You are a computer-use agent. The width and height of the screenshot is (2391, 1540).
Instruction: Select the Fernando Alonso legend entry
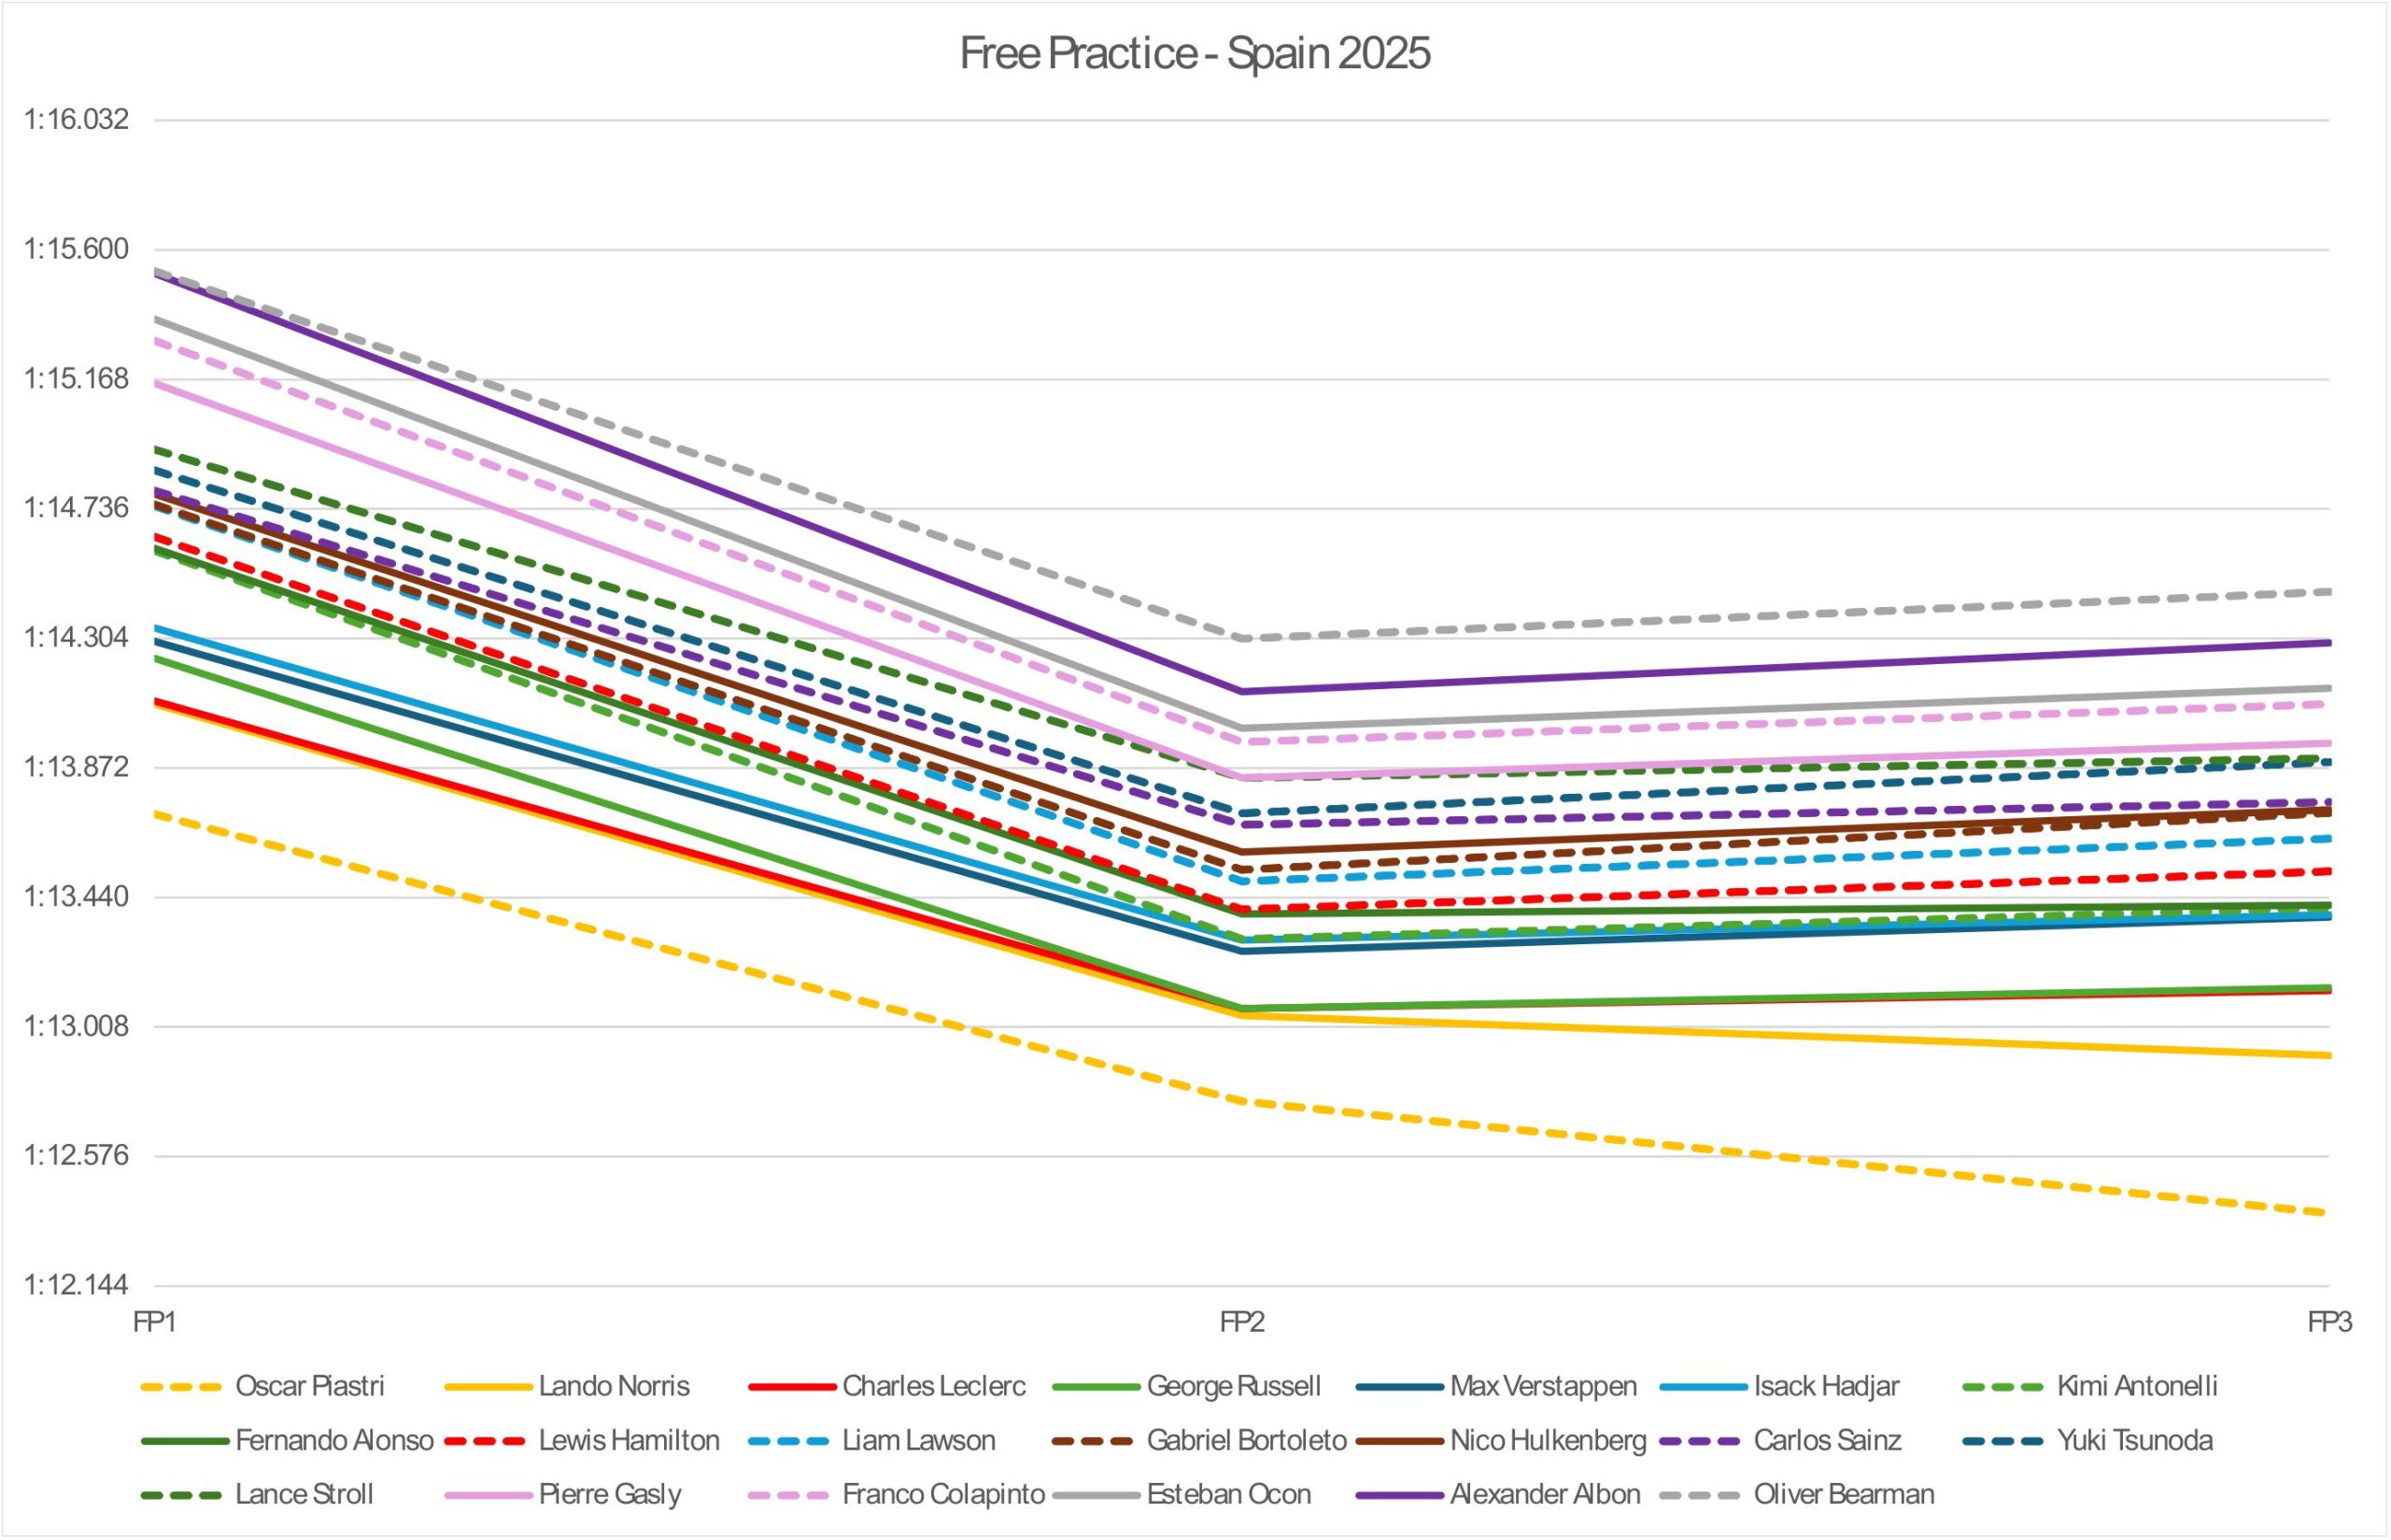tap(334, 1440)
